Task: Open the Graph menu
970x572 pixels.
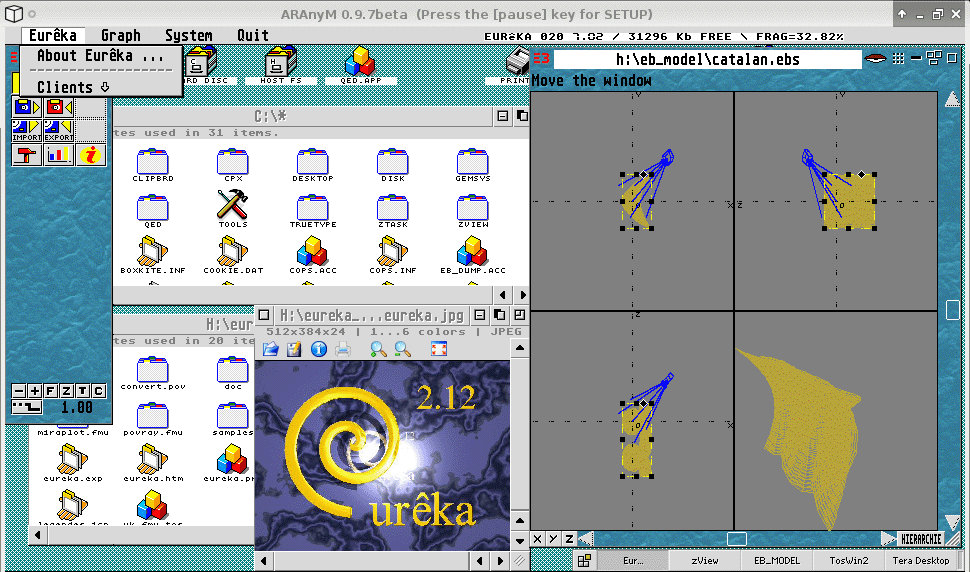Action: coord(121,35)
